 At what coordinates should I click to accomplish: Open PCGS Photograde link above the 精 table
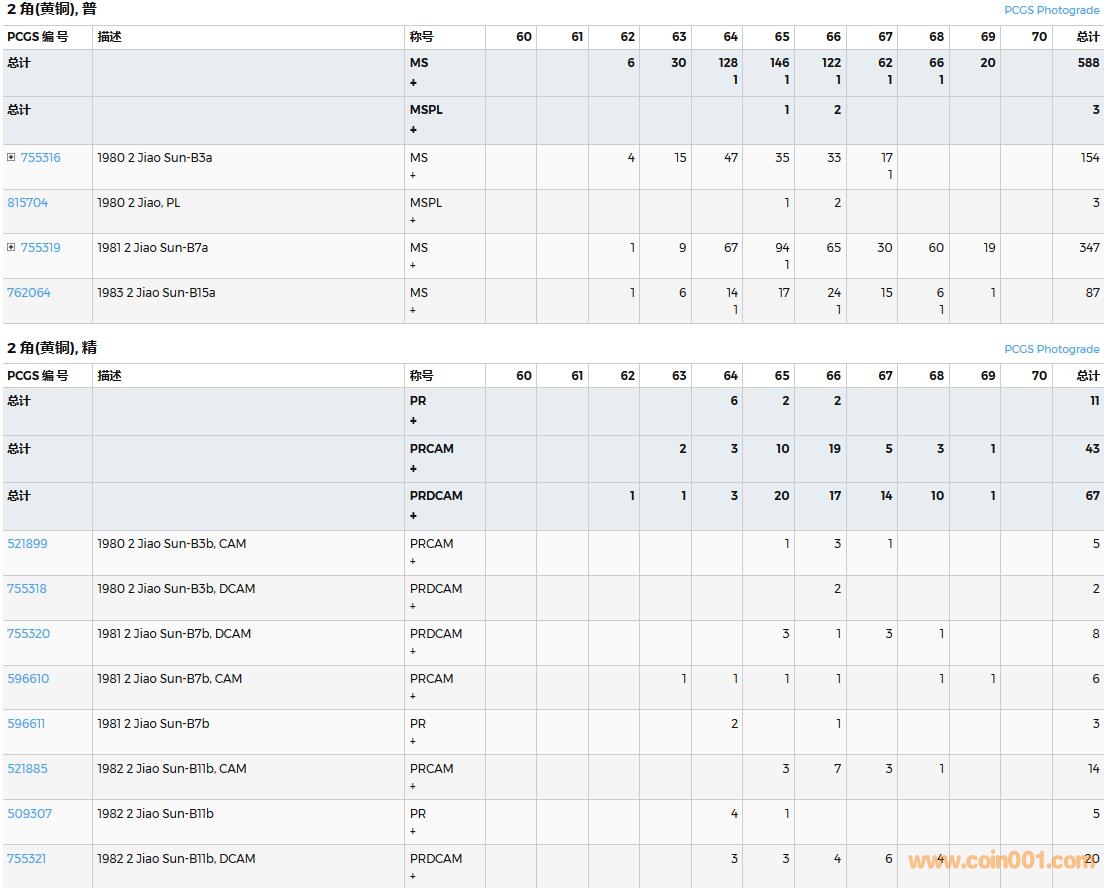click(x=1051, y=349)
